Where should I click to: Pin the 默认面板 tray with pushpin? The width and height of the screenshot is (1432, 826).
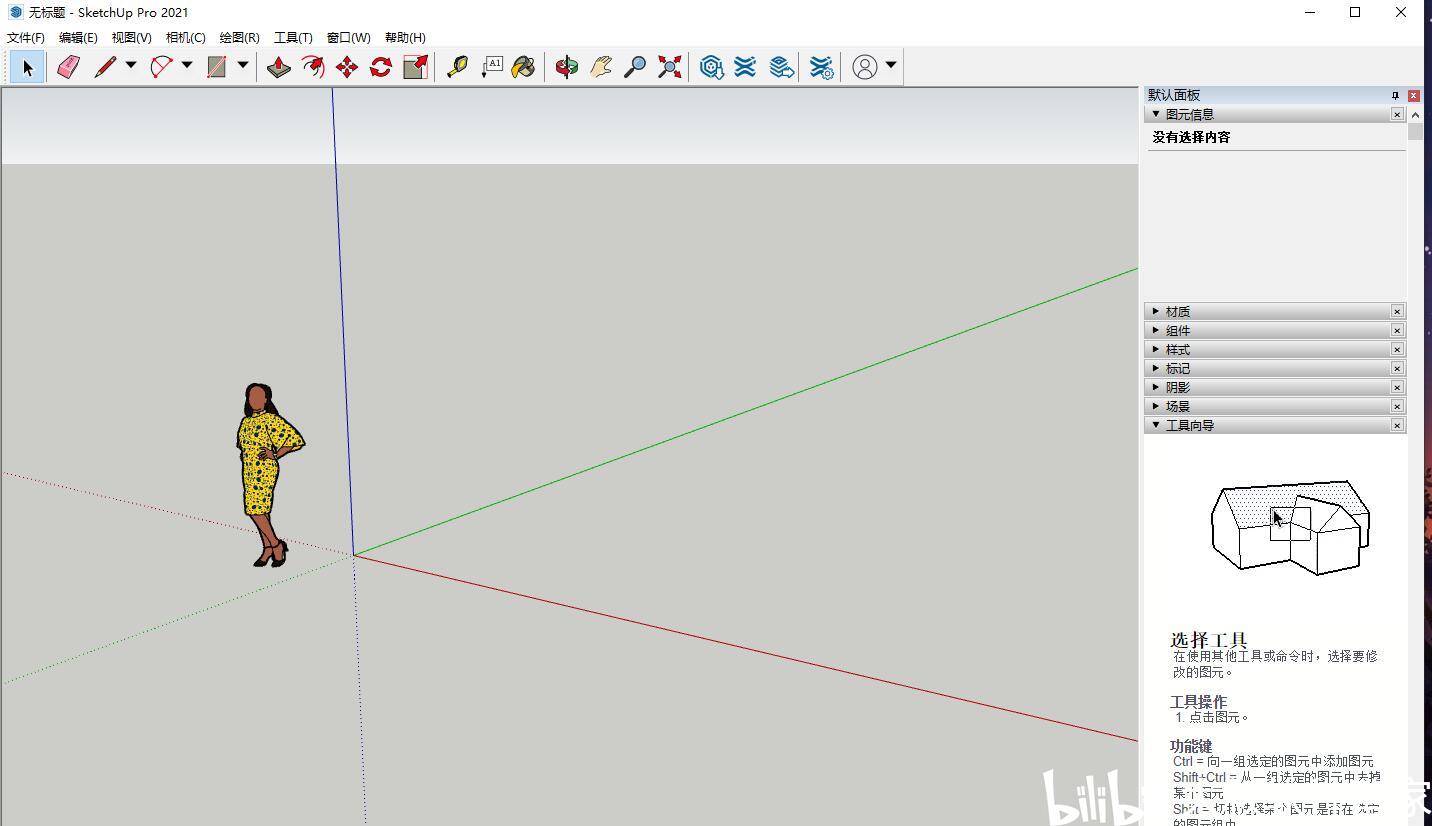tap(1395, 95)
